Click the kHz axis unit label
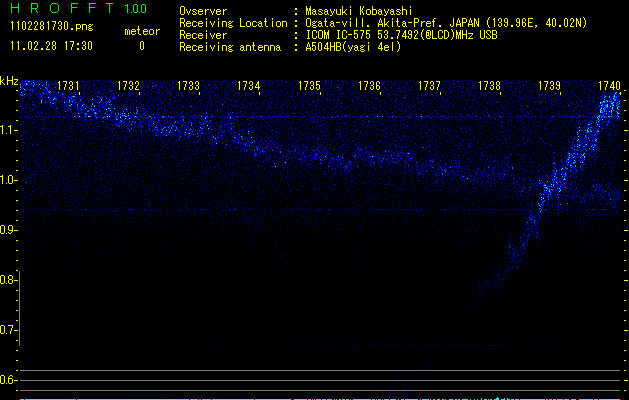This screenshot has height=400, width=629. (x=10, y=80)
